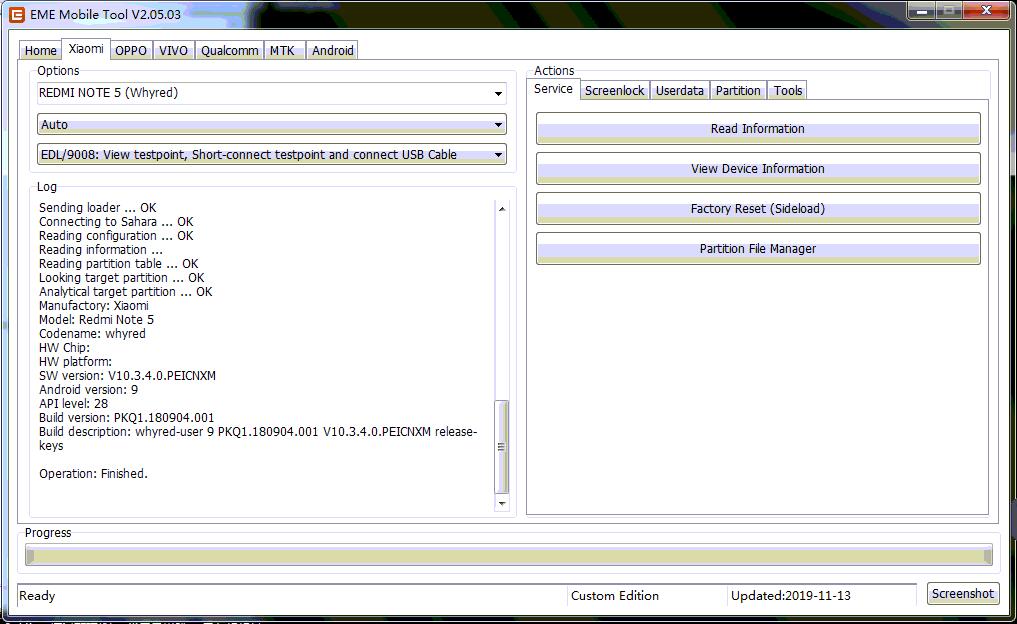Switch to the Partition actions tab
This screenshot has width=1017, height=624.
click(x=738, y=91)
